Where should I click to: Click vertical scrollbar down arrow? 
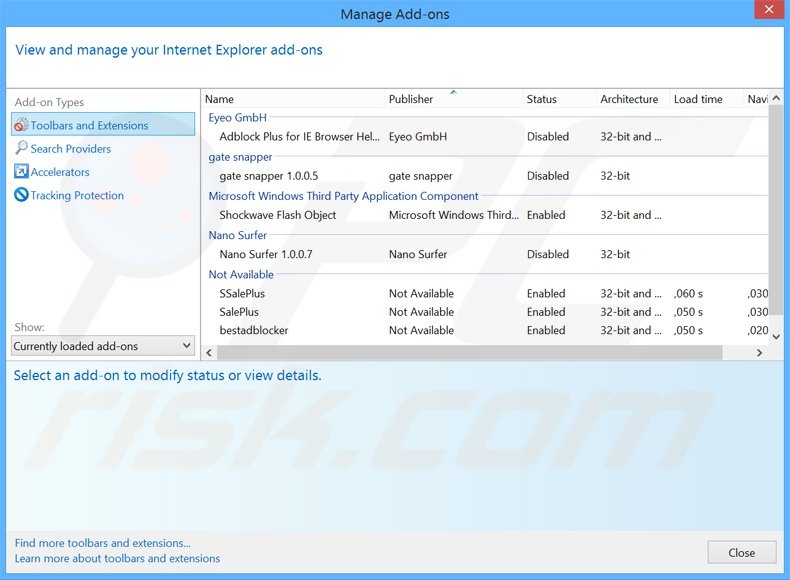click(776, 337)
